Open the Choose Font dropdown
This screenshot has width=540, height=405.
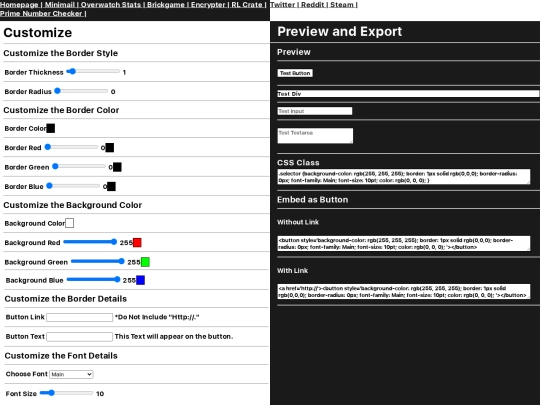click(71, 374)
